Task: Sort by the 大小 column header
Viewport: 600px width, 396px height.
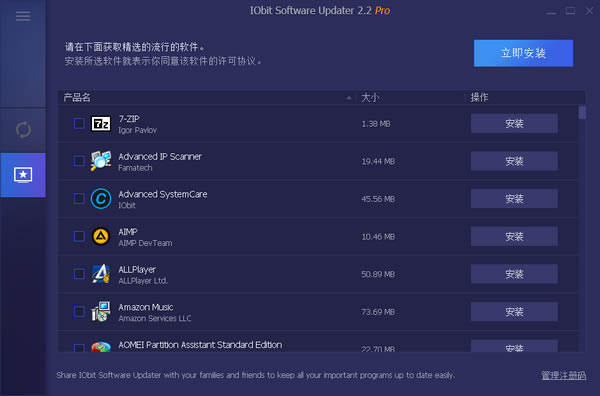Action: pyautogui.click(x=370, y=98)
